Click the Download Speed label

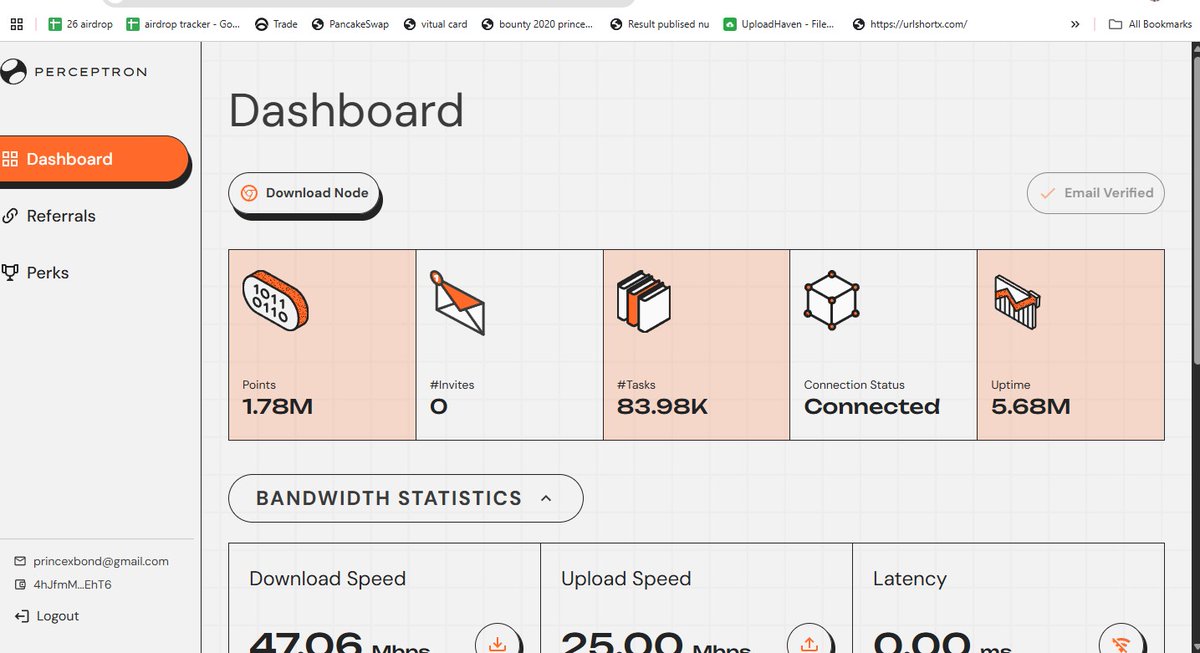click(327, 579)
